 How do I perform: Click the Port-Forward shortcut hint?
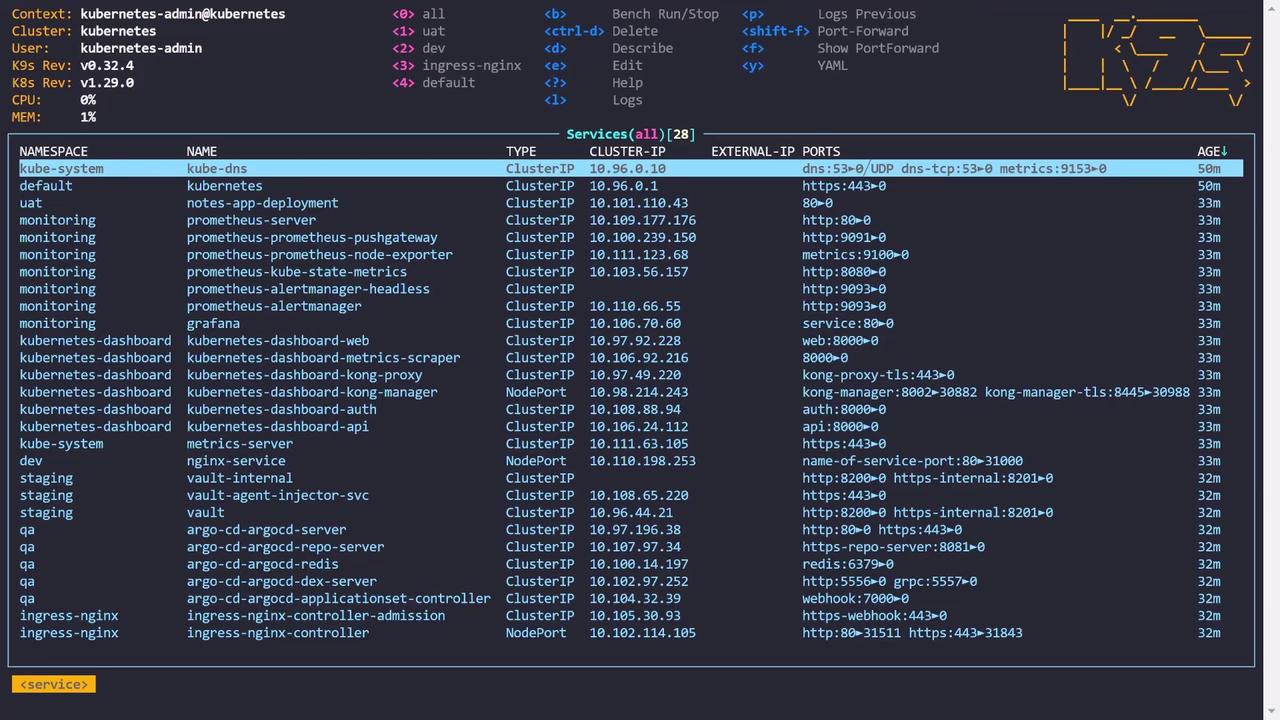pyautogui.click(x=862, y=31)
